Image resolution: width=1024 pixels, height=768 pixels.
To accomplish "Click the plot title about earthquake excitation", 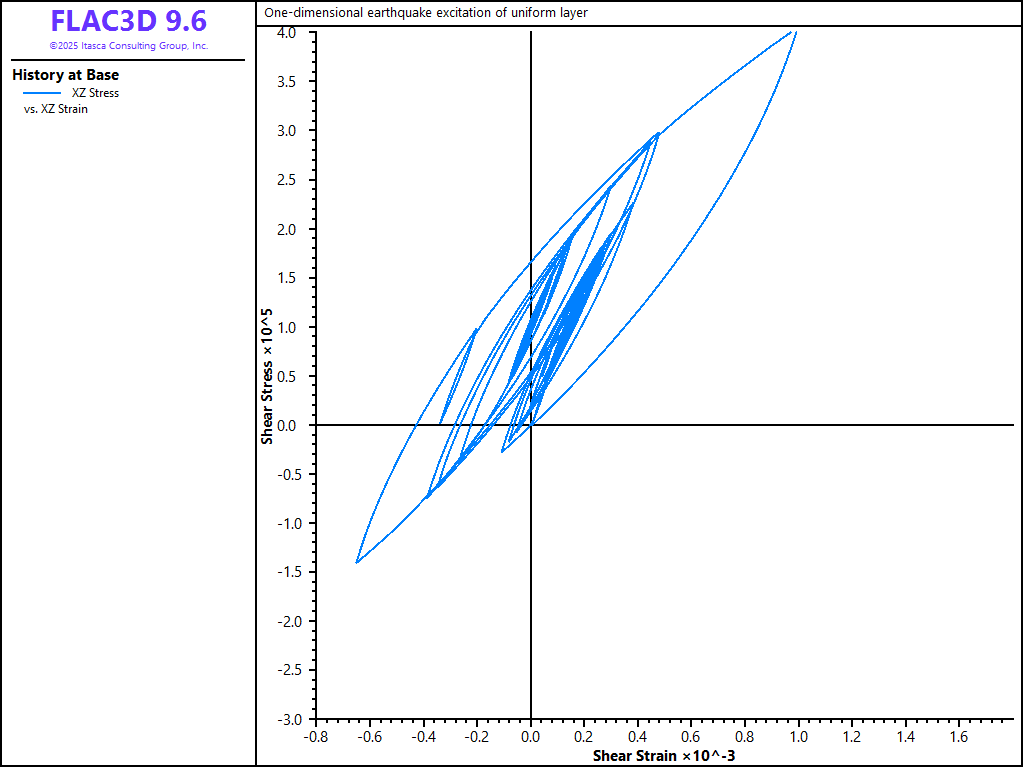I will (426, 12).
